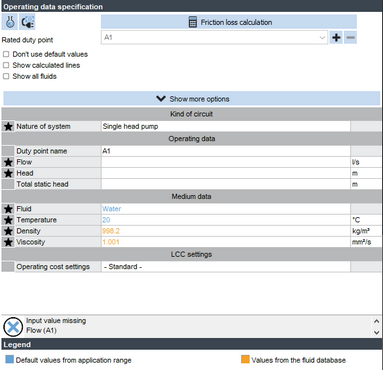Click the Kind of circuit header
This screenshot has width=383, height=370.
(x=192, y=114)
